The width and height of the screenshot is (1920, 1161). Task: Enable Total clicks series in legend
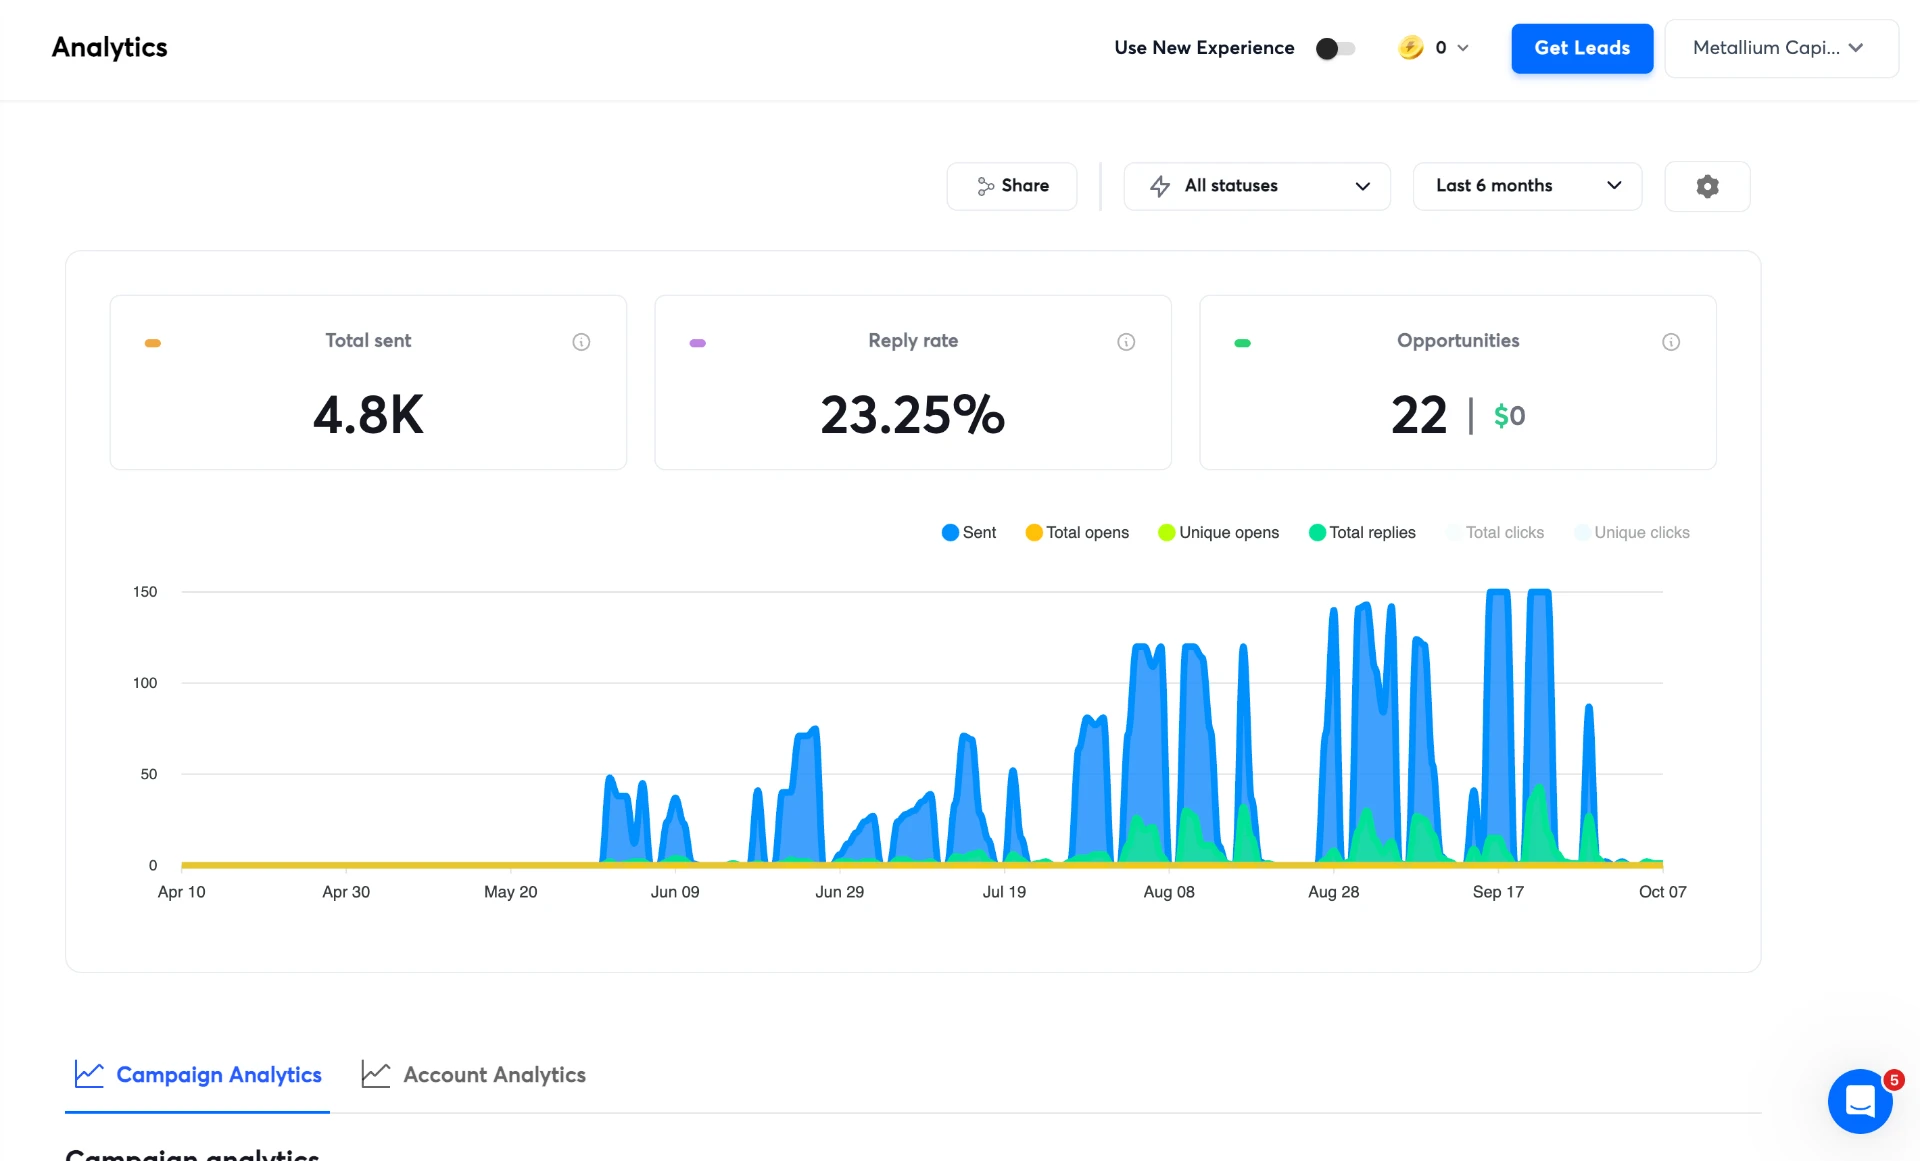1495,533
